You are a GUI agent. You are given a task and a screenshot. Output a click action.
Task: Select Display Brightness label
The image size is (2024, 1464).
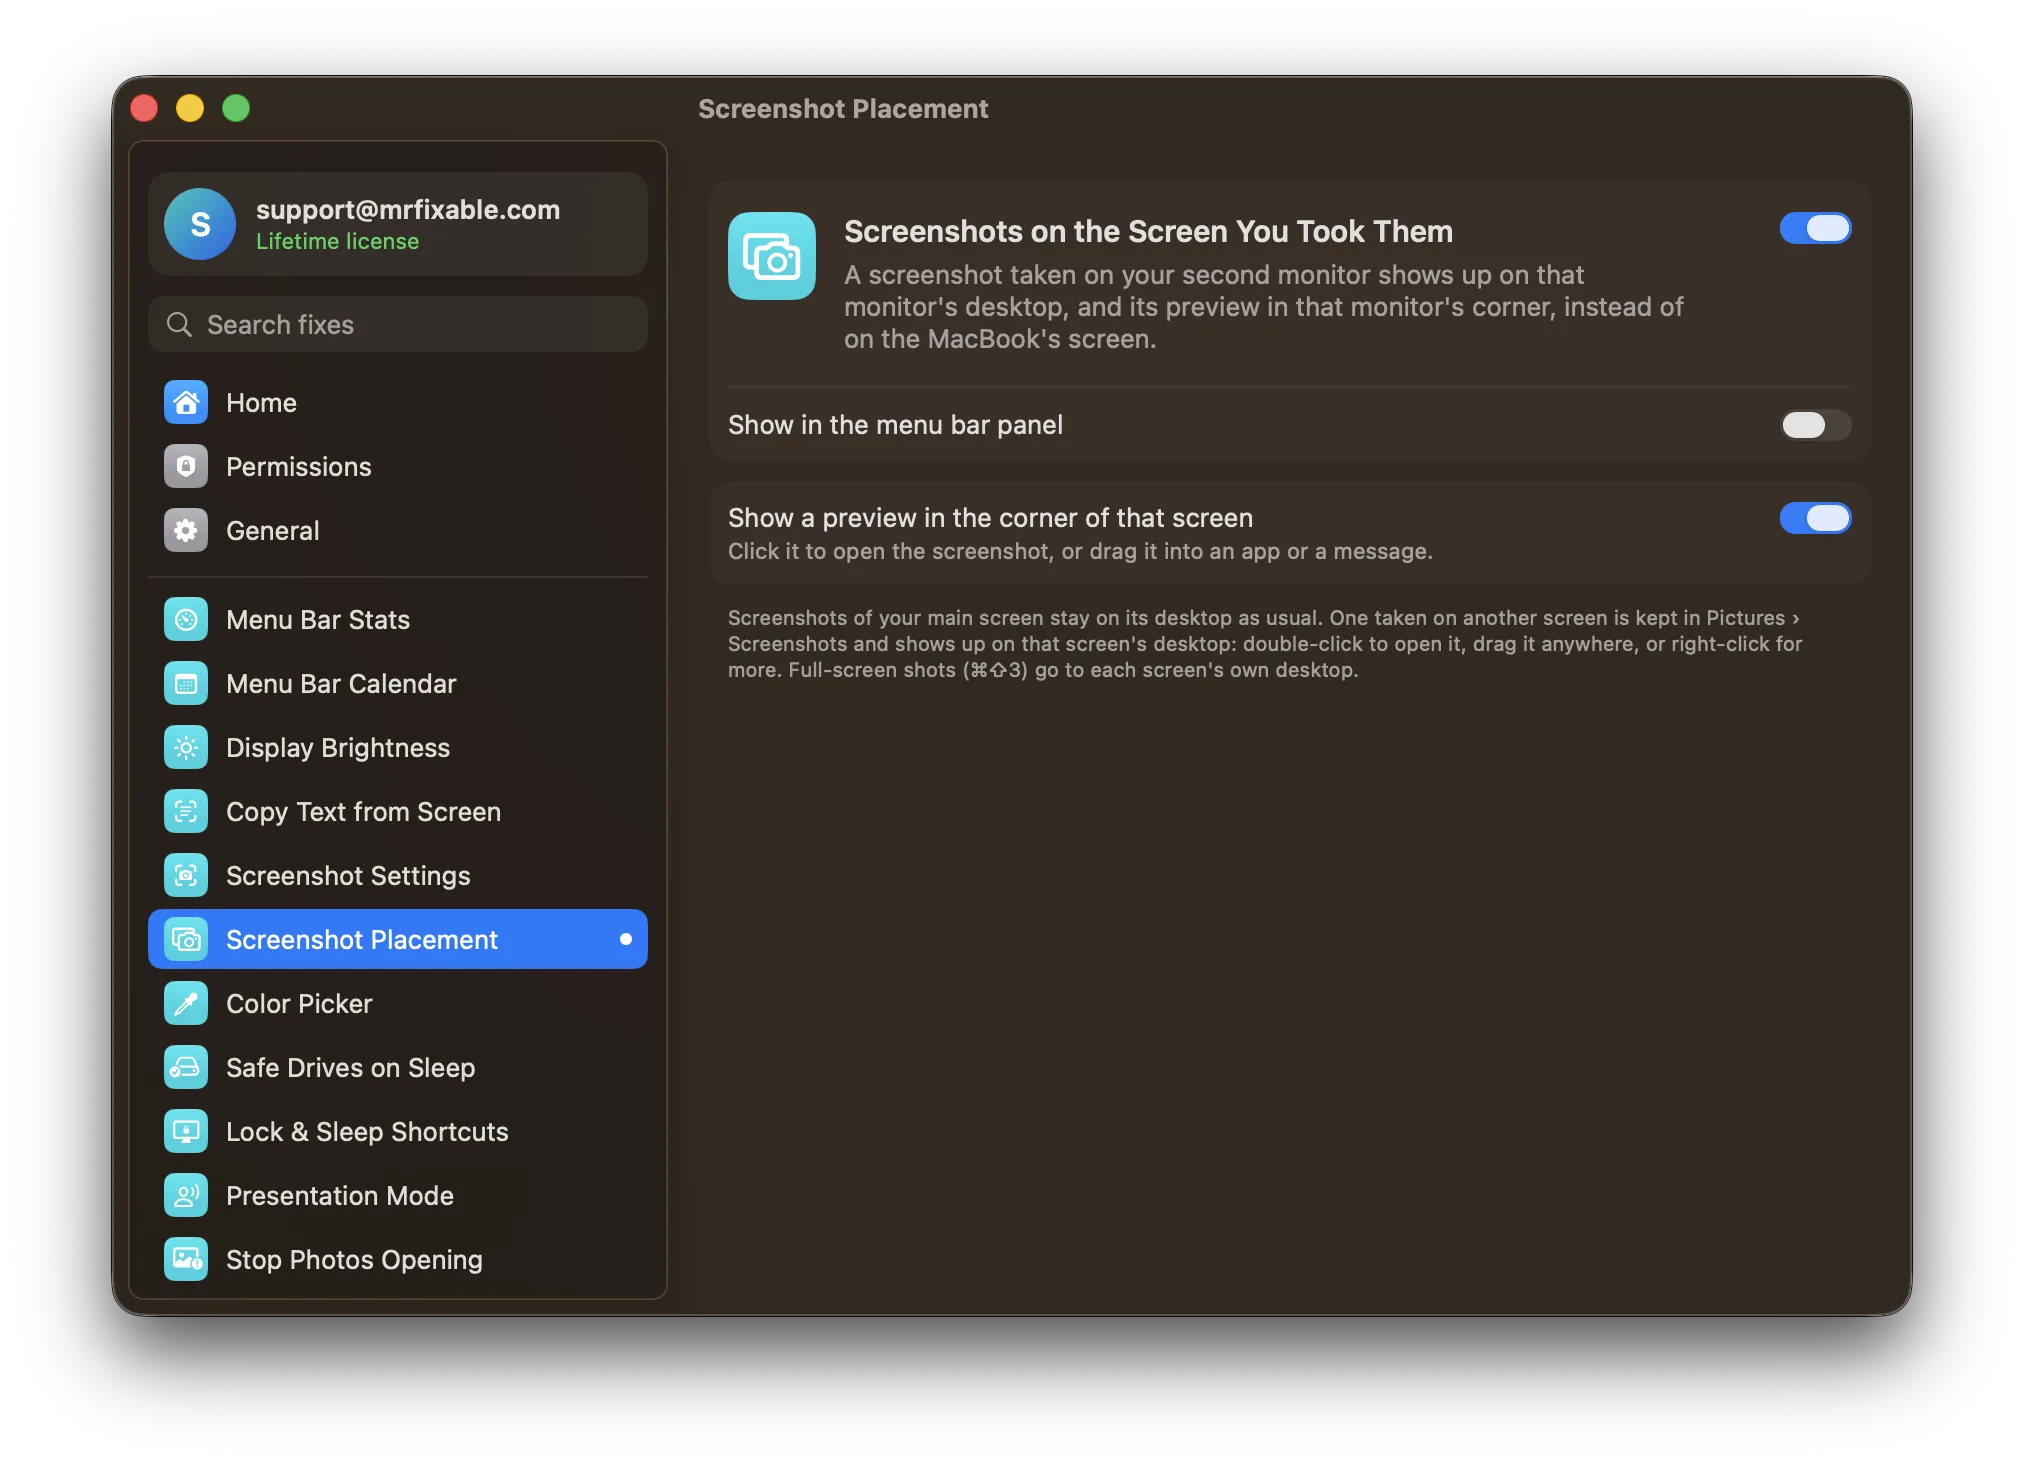pyautogui.click(x=338, y=748)
